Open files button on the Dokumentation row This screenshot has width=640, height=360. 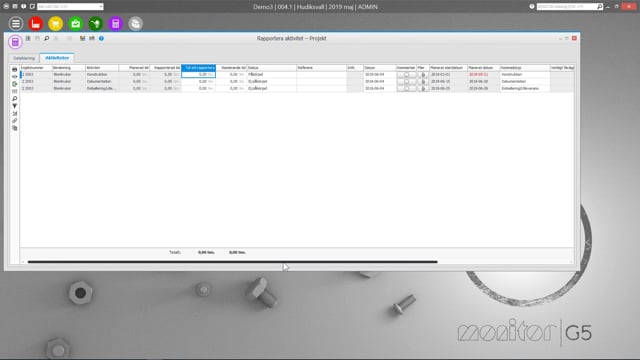tap(423, 82)
